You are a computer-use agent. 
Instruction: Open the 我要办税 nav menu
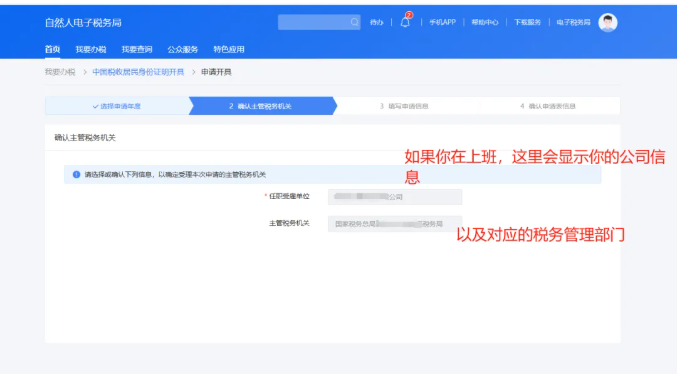click(91, 49)
